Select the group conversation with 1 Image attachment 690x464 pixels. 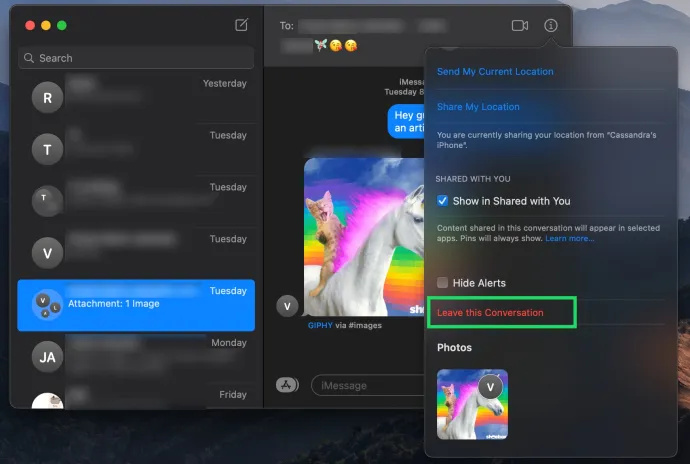(136, 305)
